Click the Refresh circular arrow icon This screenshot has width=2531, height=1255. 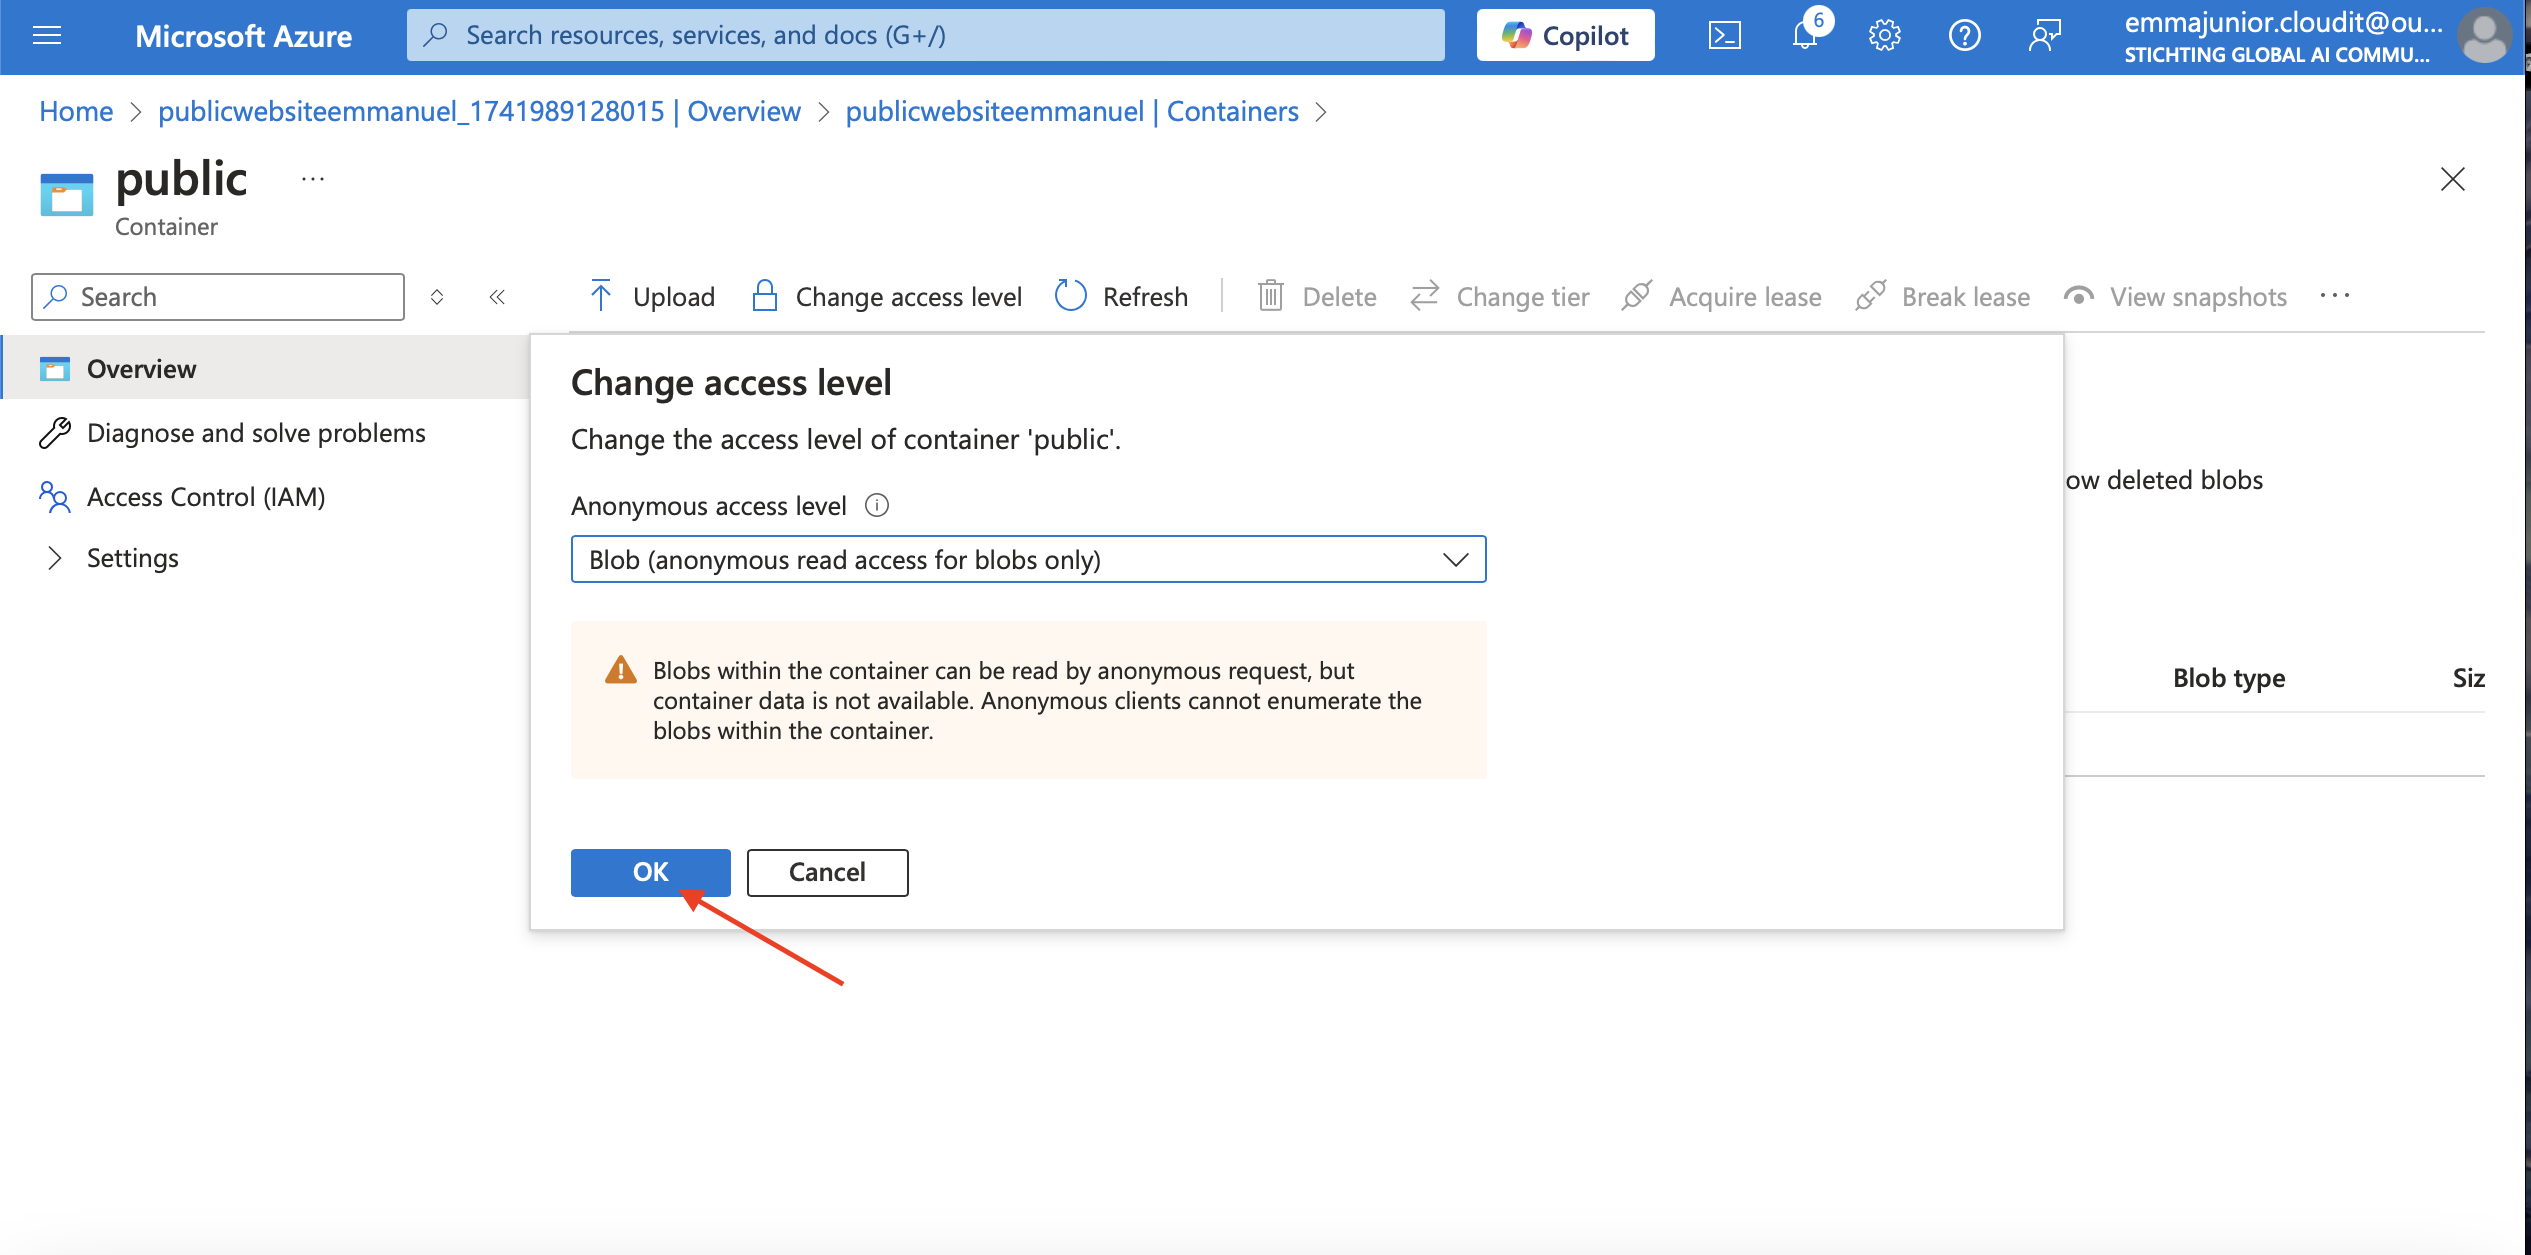click(x=1071, y=296)
